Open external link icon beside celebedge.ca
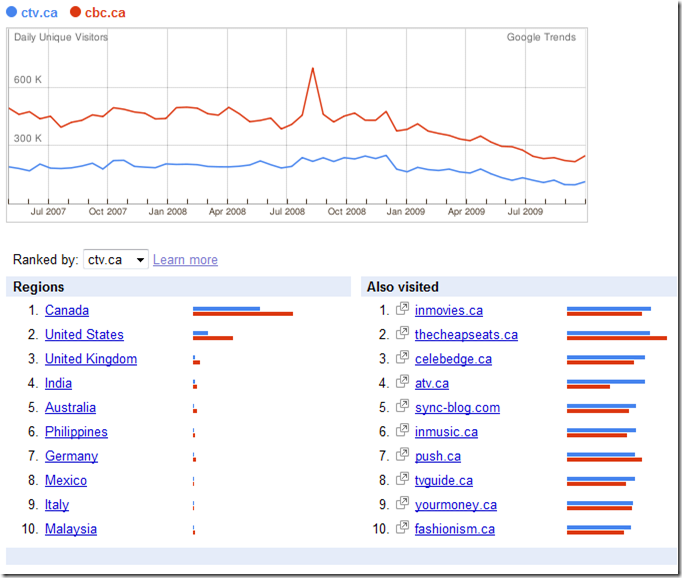The width and height of the screenshot is (682, 578). click(402, 357)
